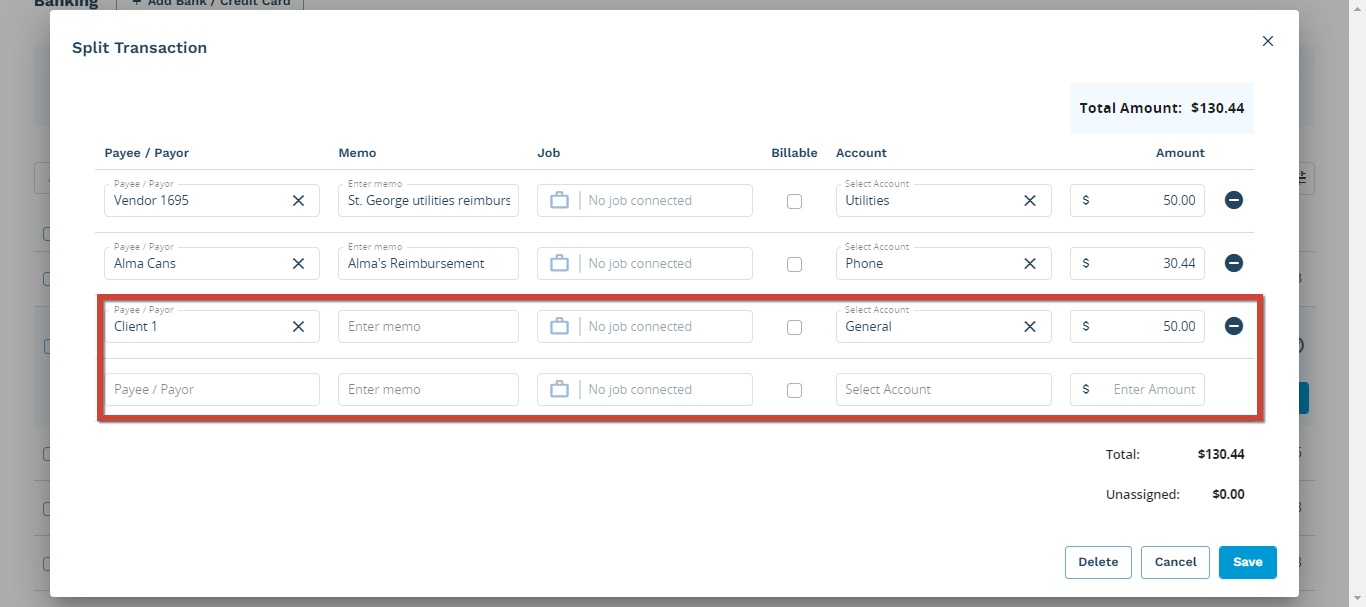Screen dimensions: 1366x607
Task: Check Billable for Alma Cans row
Action: tap(794, 264)
